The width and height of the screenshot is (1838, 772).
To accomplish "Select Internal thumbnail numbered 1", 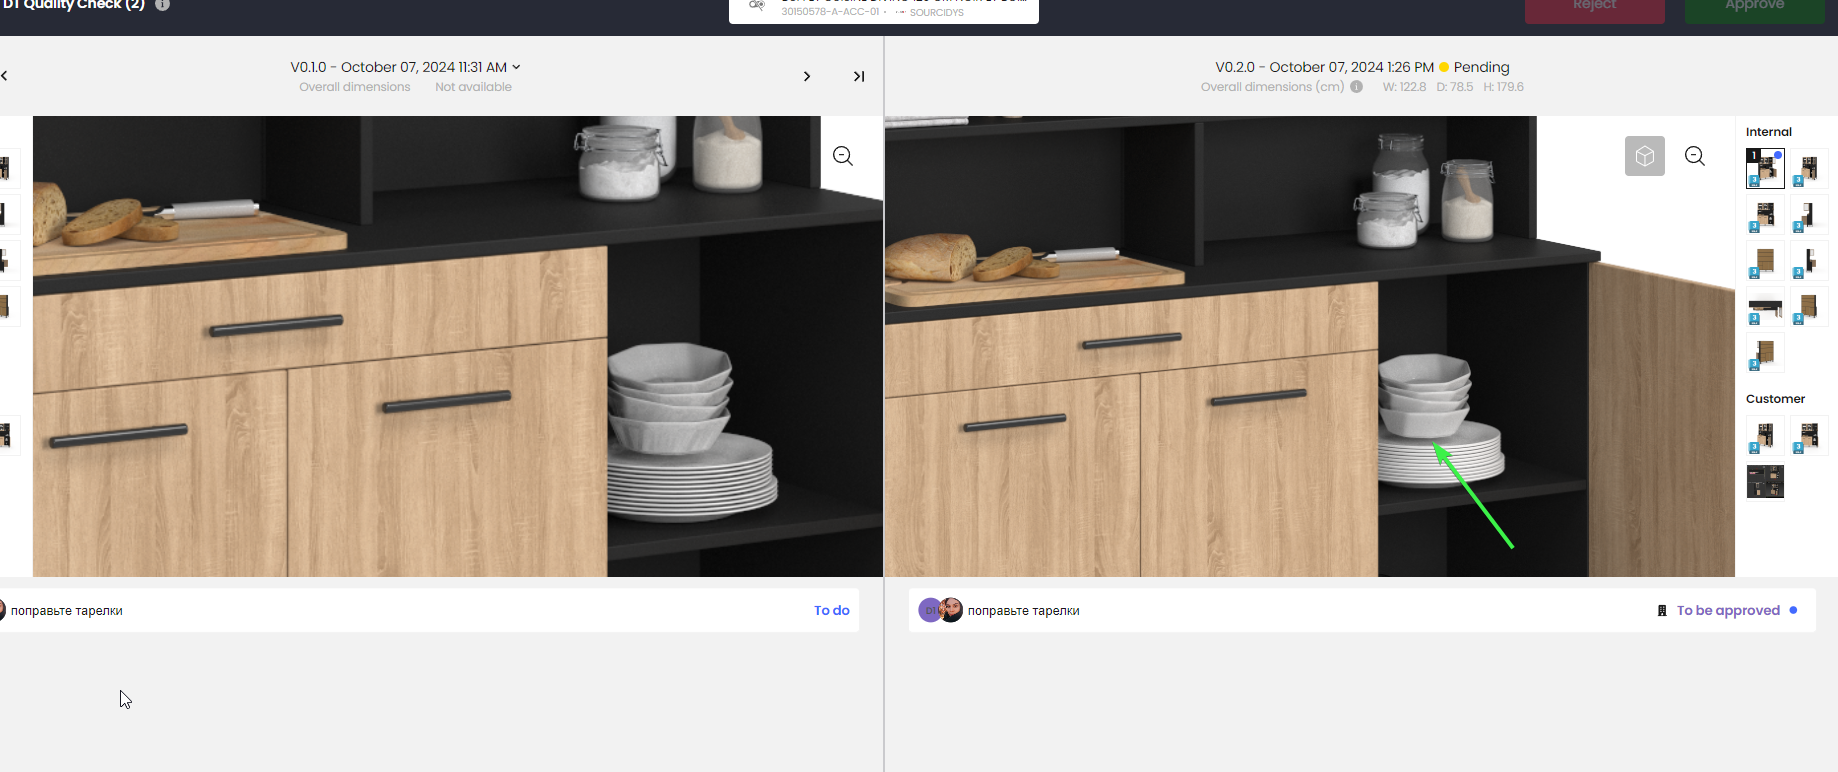I will pos(1765,168).
